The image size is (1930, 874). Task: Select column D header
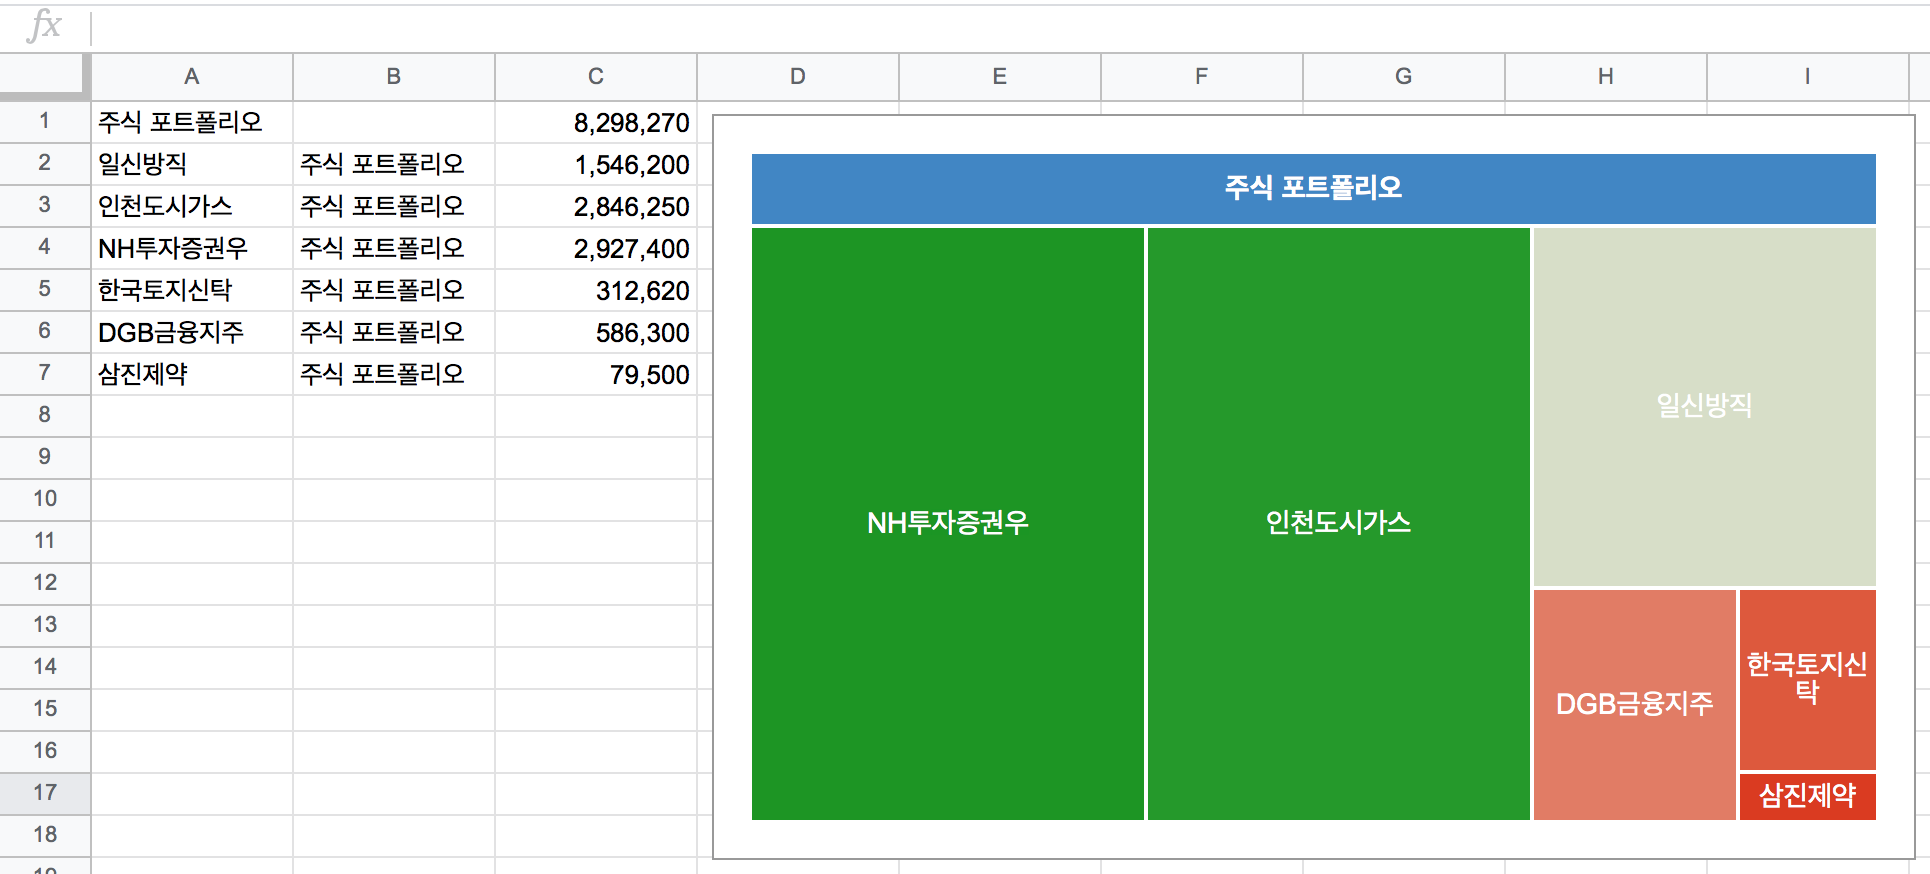pyautogui.click(x=798, y=77)
